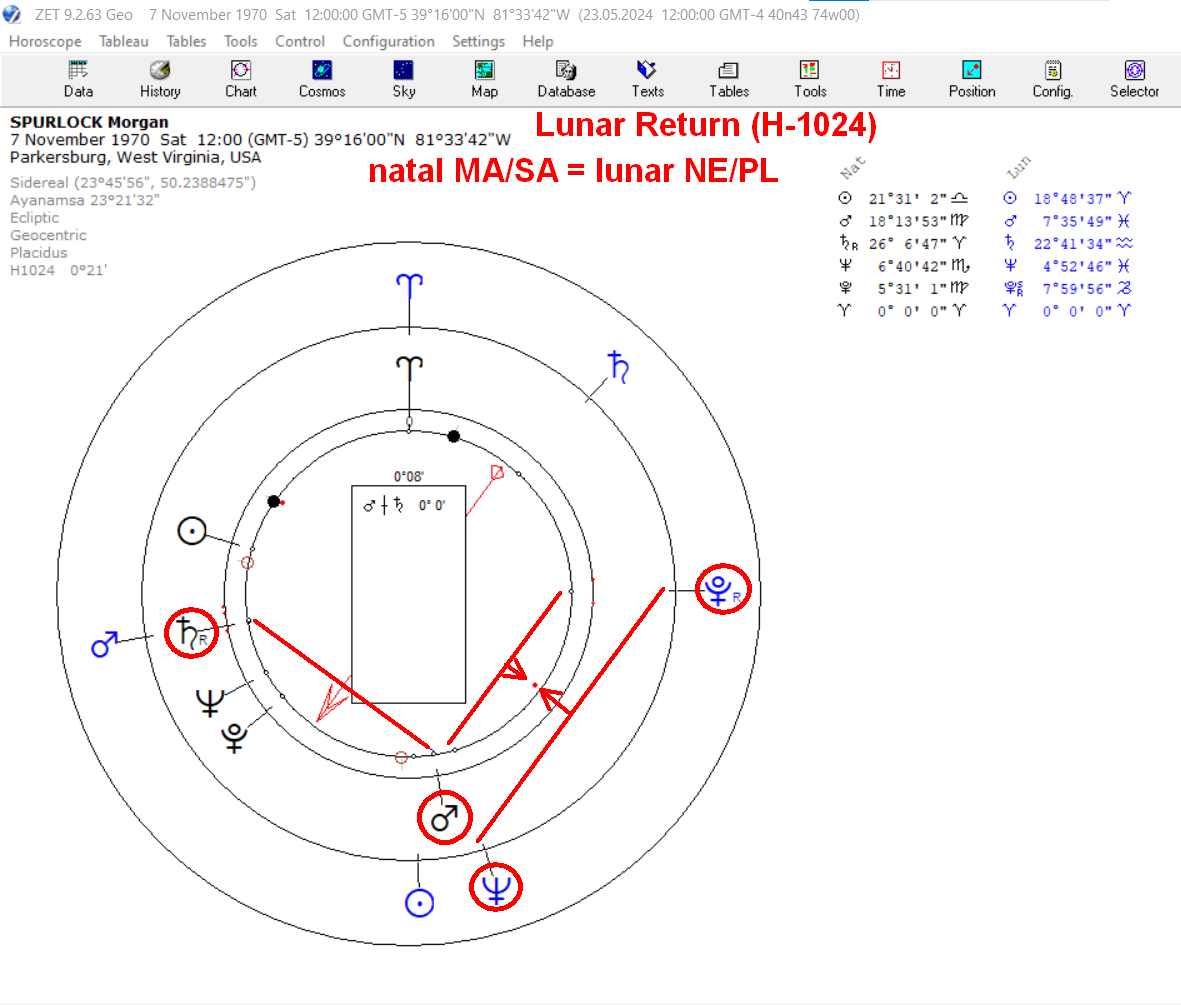Viewport: 1181px width, 1005px height.
Task: Open the Map toolbar icon
Action: pos(484,79)
